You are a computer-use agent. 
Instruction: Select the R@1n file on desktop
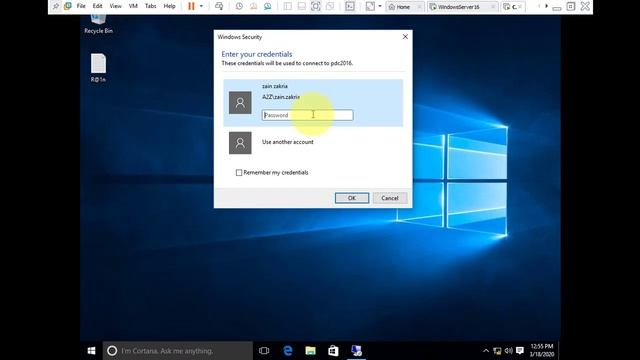(x=98, y=68)
